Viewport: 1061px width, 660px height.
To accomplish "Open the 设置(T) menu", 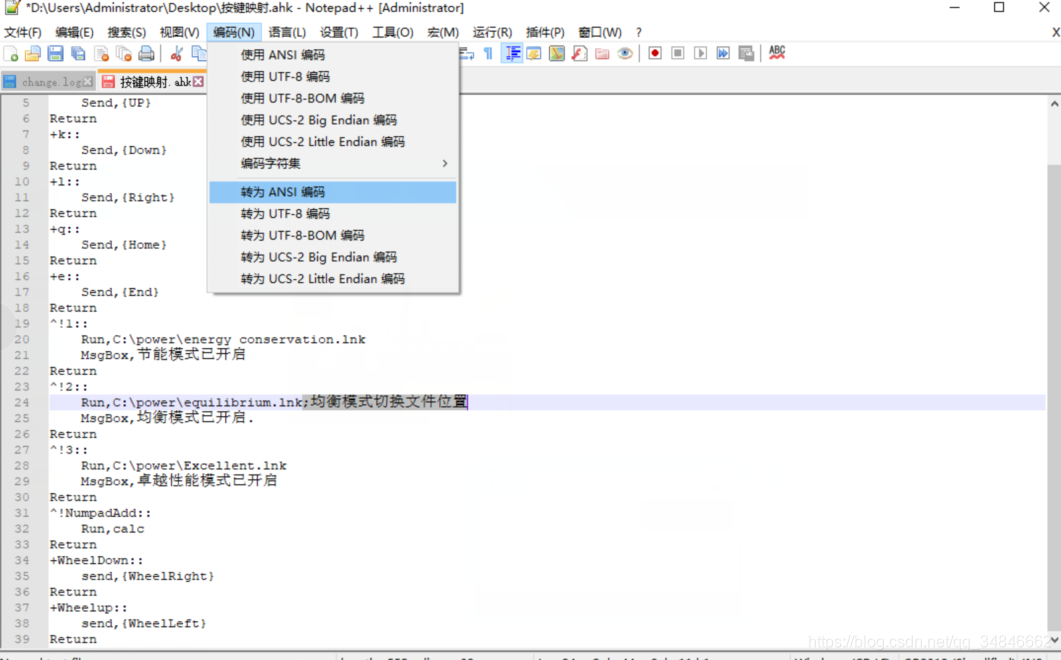I will [339, 32].
